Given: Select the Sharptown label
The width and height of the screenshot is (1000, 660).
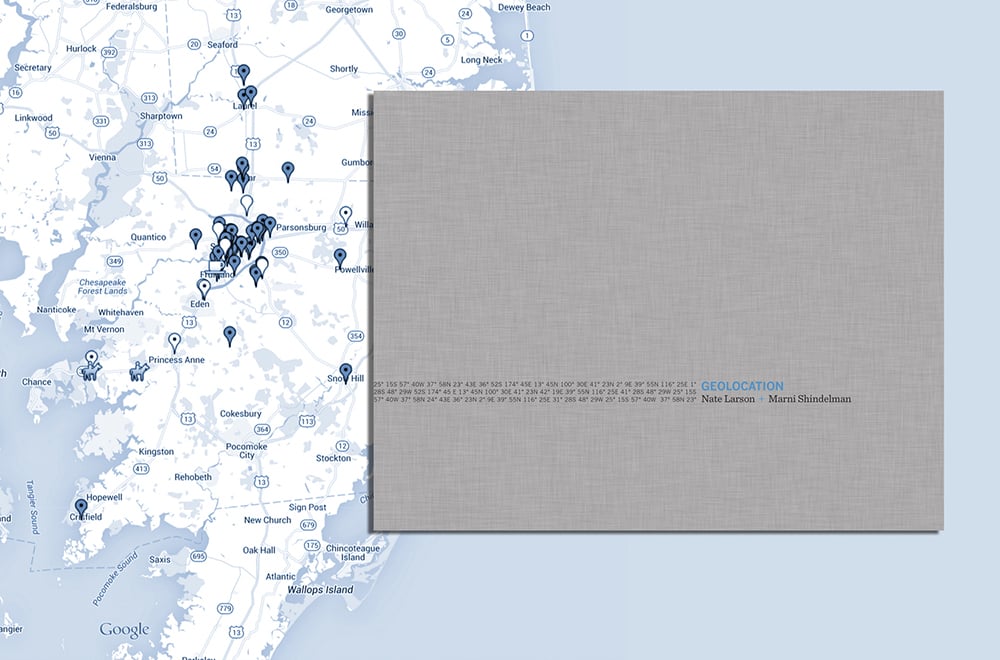Looking at the screenshot, I should point(161,116).
